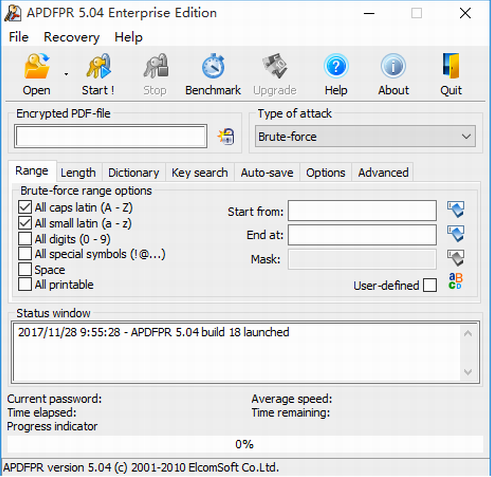This screenshot has width=491, height=477.
Task: Minimize the APDFPR window
Action: pos(369,13)
